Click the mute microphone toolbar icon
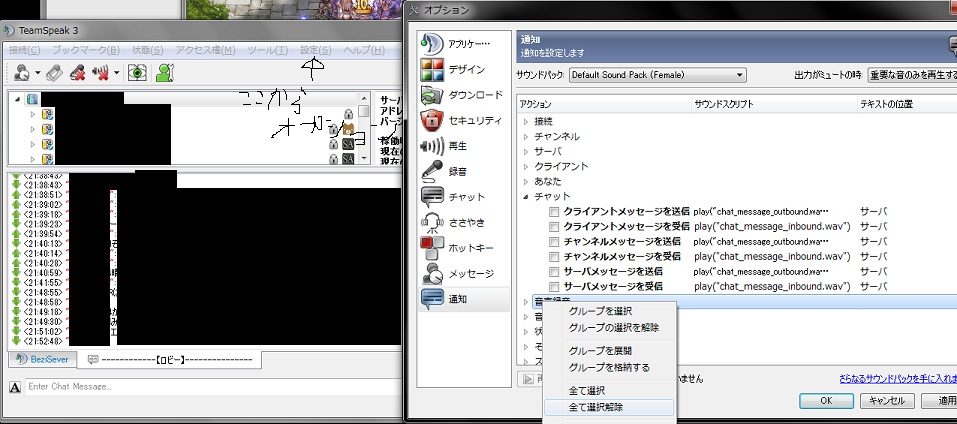 coord(79,73)
